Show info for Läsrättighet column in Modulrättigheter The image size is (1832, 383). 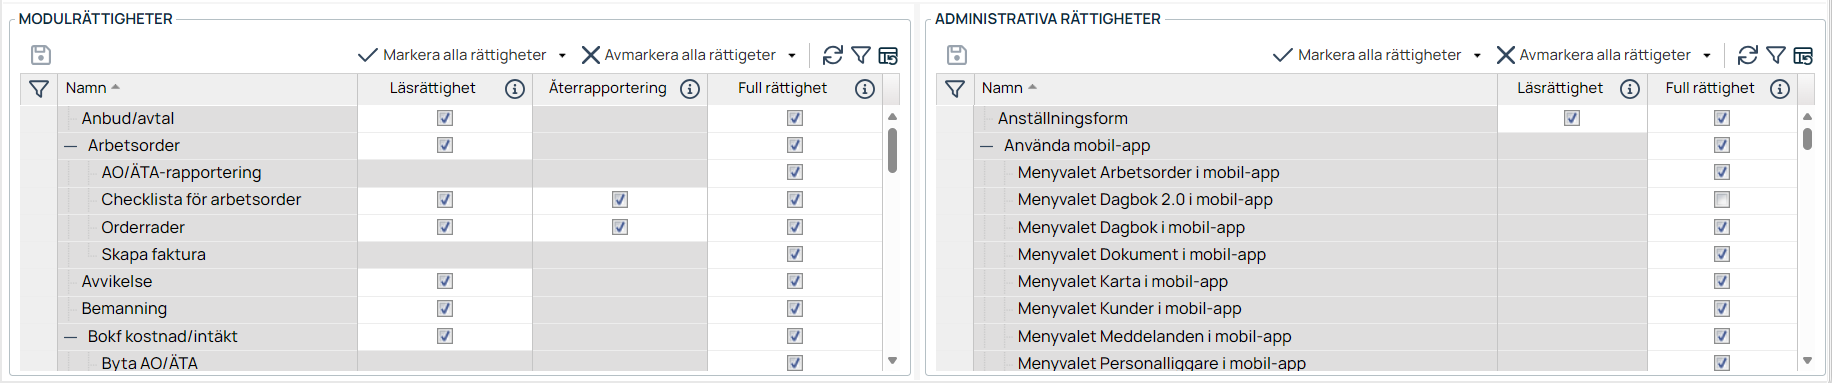[515, 89]
